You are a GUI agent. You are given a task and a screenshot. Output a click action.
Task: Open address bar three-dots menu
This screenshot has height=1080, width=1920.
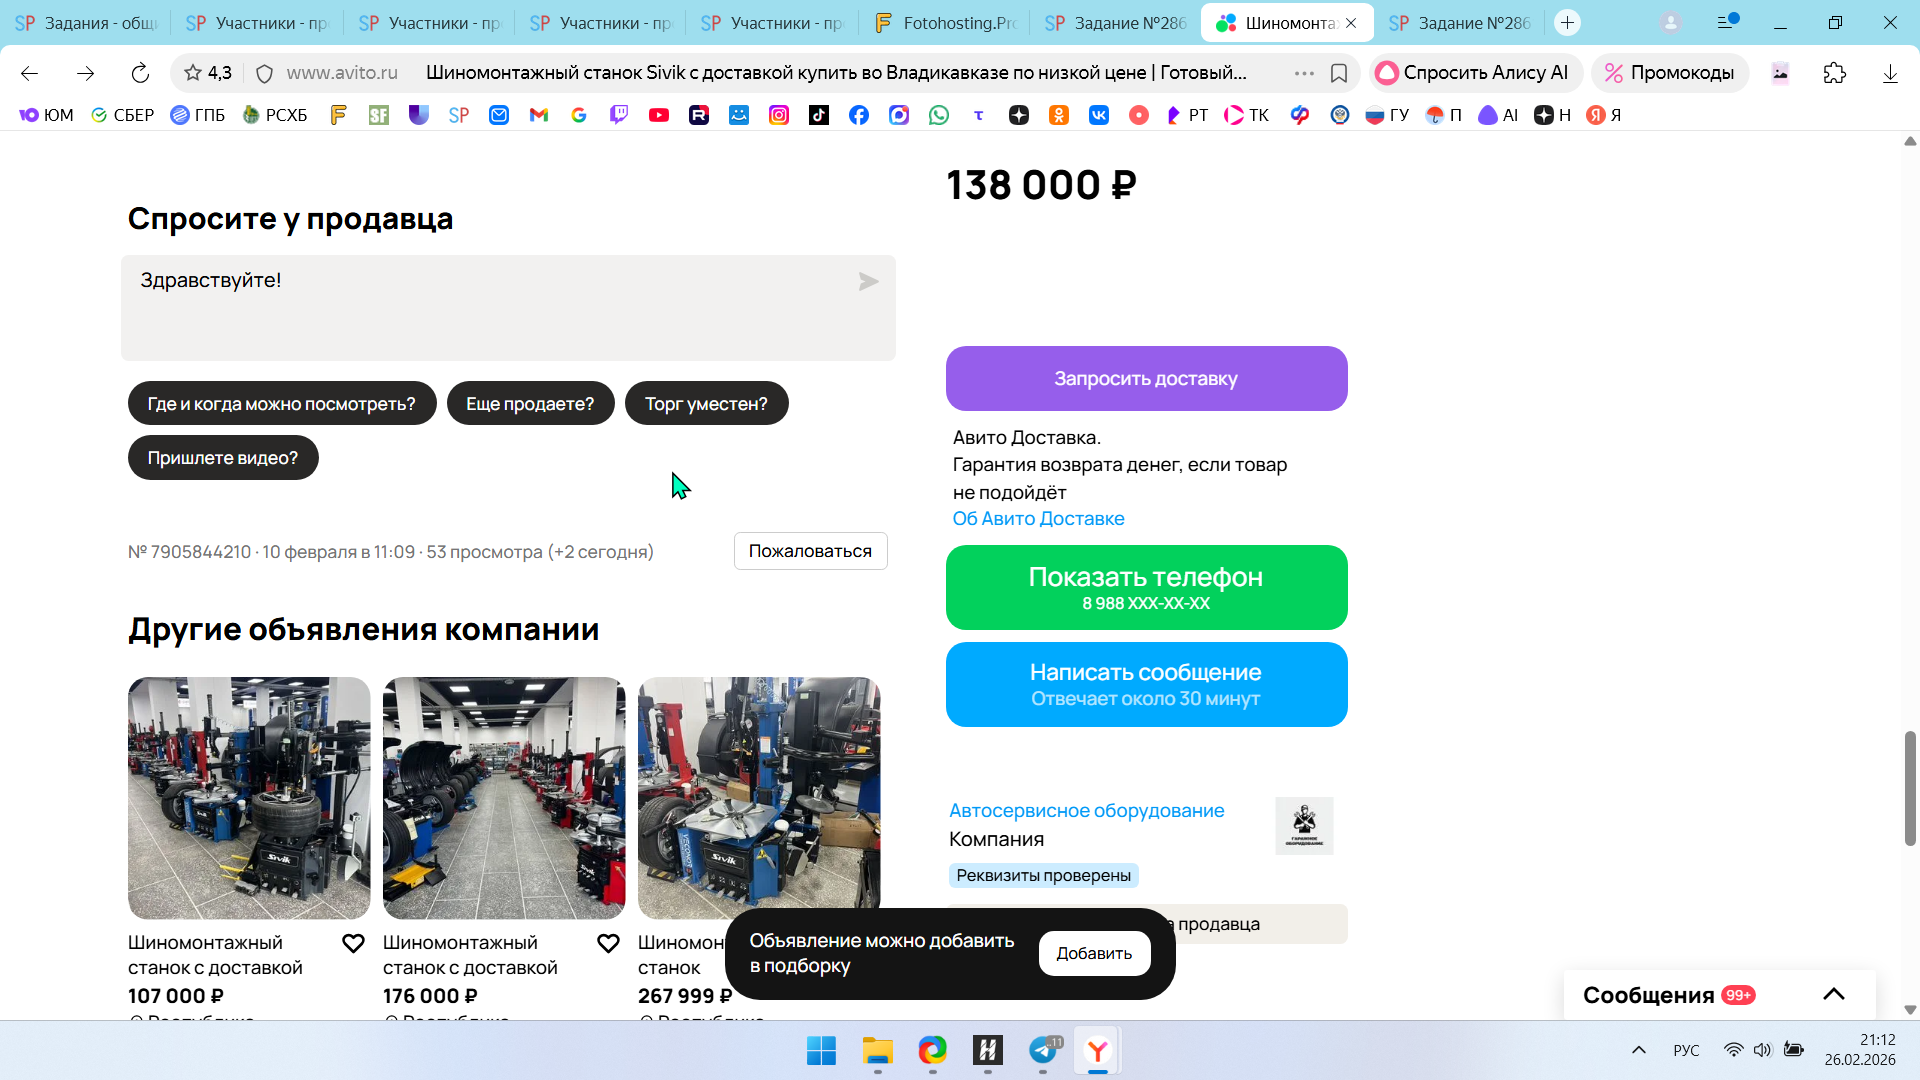point(1304,73)
